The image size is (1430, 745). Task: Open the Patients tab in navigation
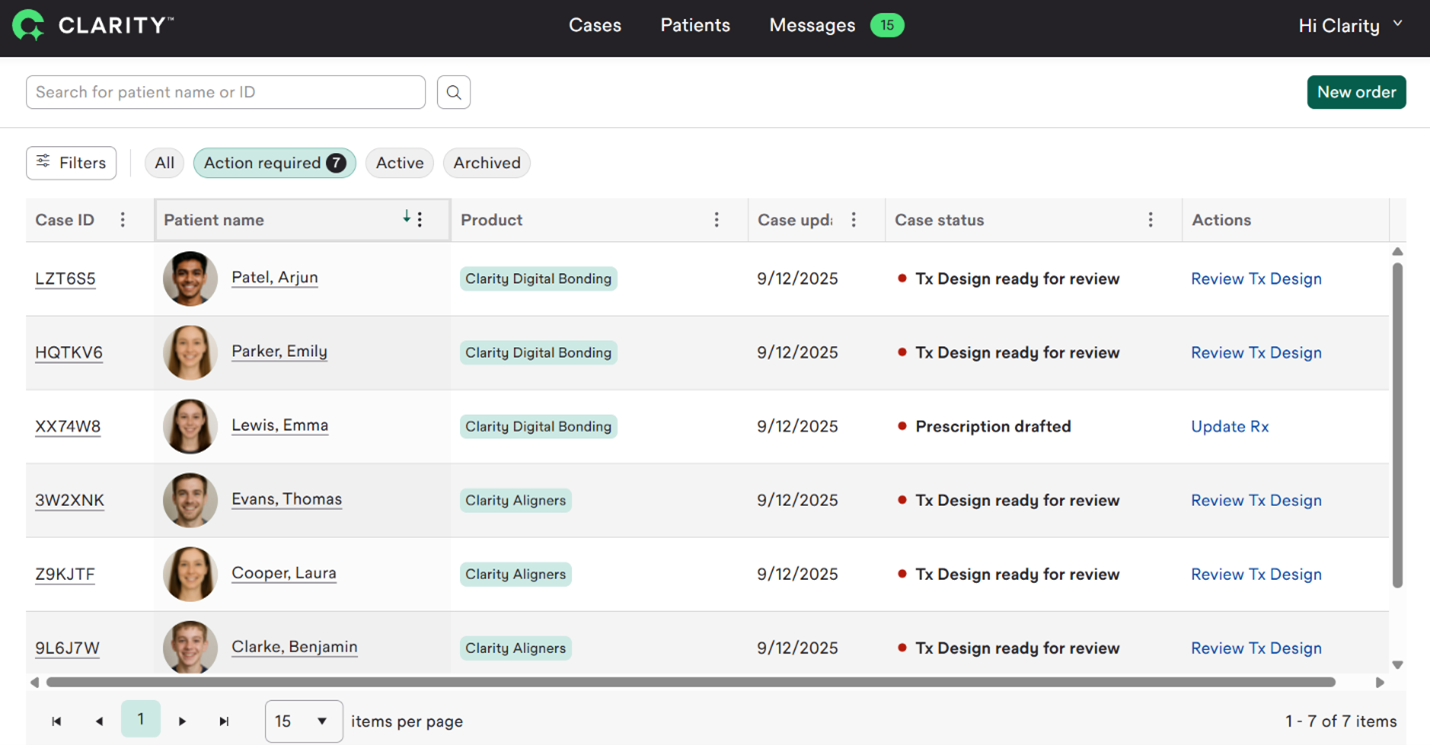tap(695, 26)
